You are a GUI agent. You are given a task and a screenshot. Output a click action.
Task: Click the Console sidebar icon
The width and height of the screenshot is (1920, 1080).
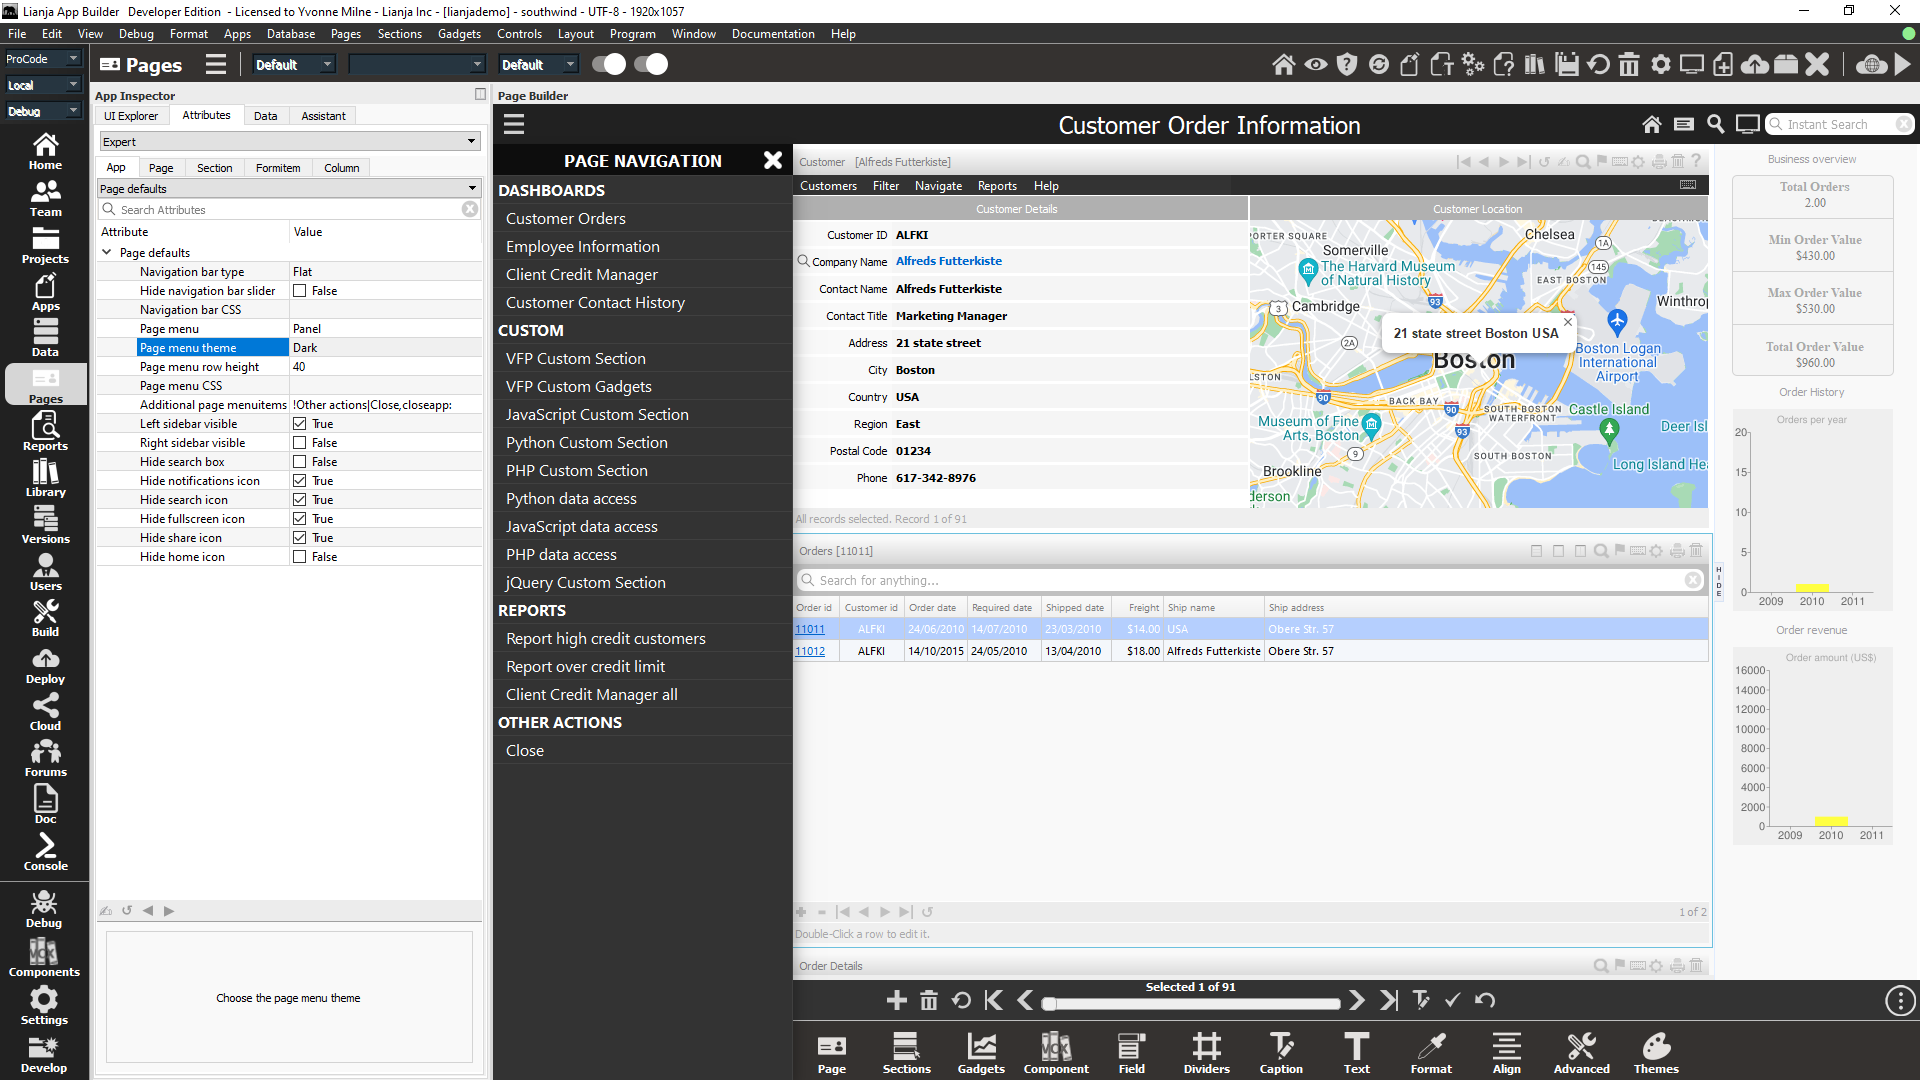click(45, 852)
